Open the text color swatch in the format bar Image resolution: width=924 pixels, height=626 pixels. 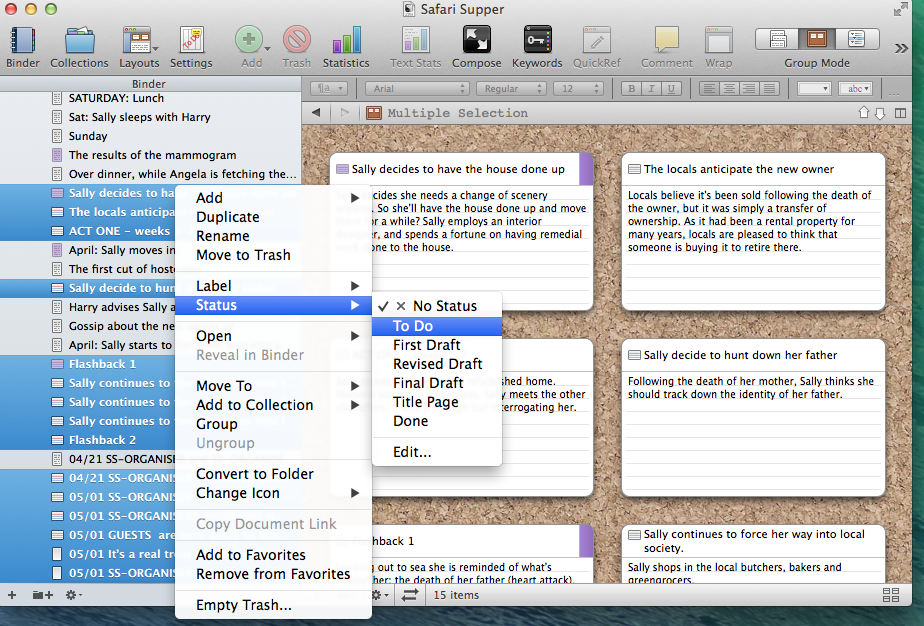tap(814, 88)
